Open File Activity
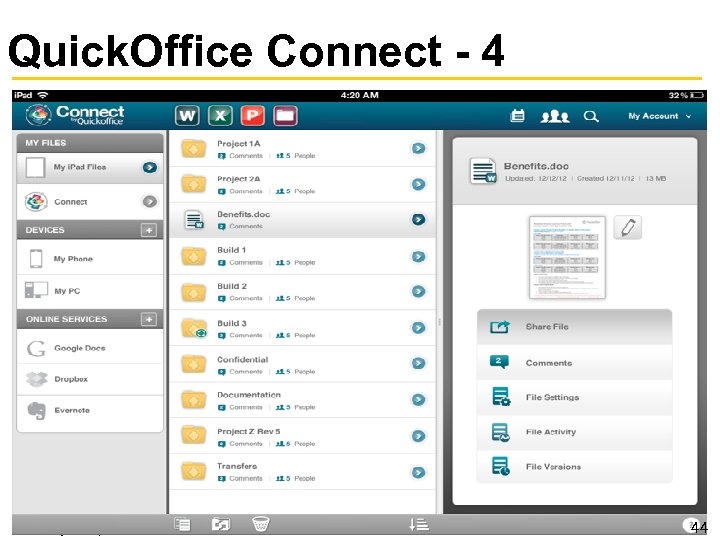 point(574,432)
